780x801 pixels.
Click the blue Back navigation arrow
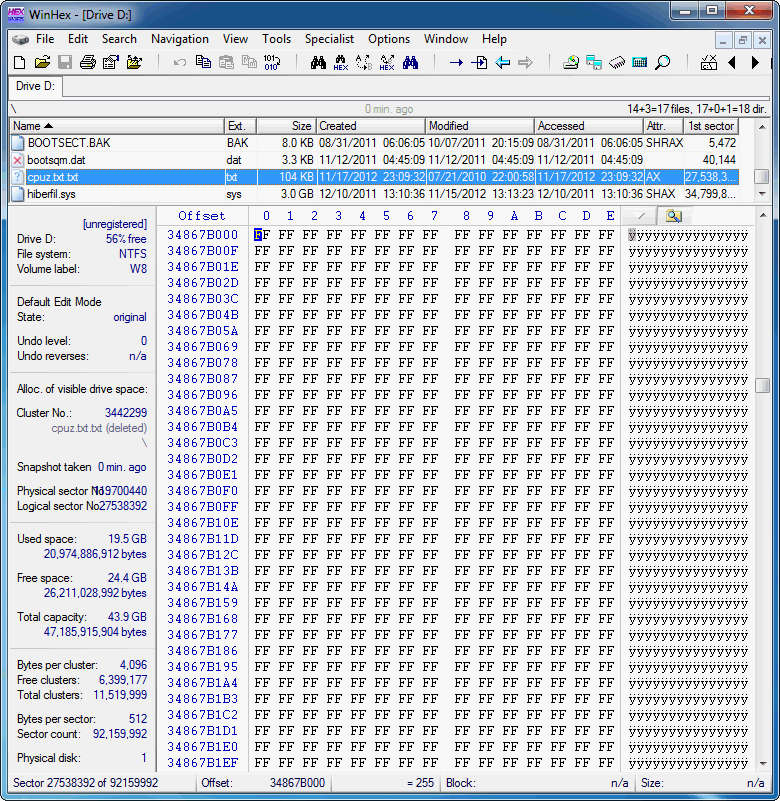[502, 63]
